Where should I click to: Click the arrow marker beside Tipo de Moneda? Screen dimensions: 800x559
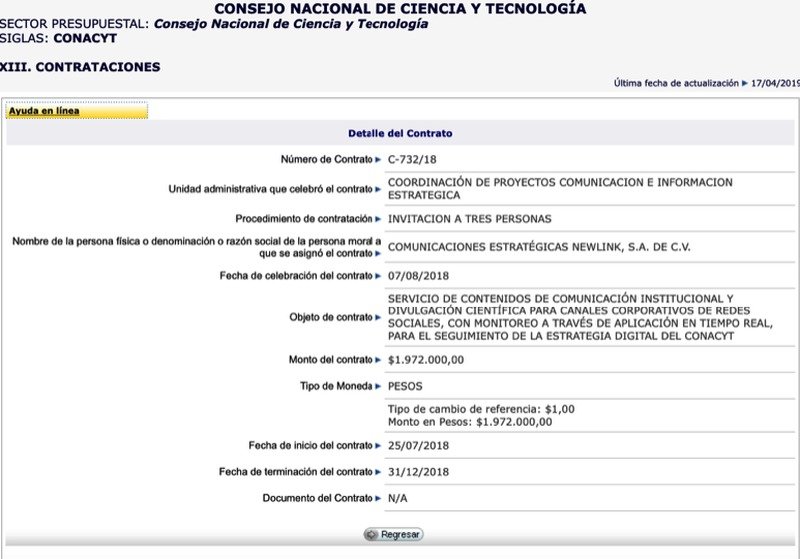[378, 386]
